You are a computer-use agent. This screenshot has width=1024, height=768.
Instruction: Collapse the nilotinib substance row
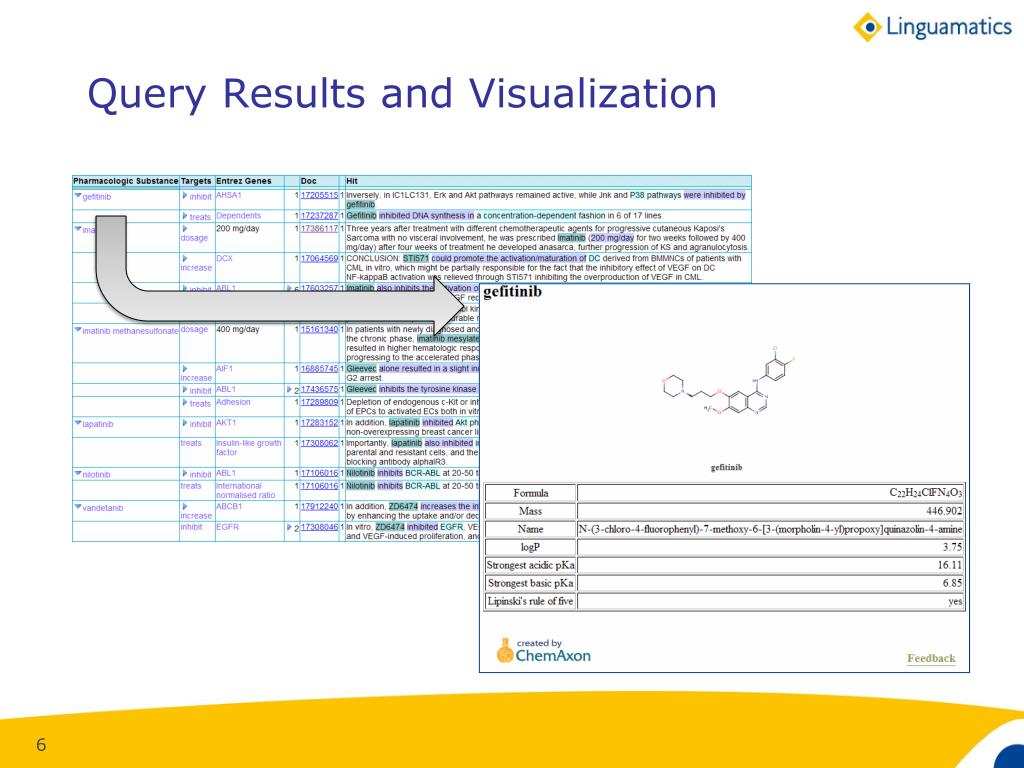[78, 473]
